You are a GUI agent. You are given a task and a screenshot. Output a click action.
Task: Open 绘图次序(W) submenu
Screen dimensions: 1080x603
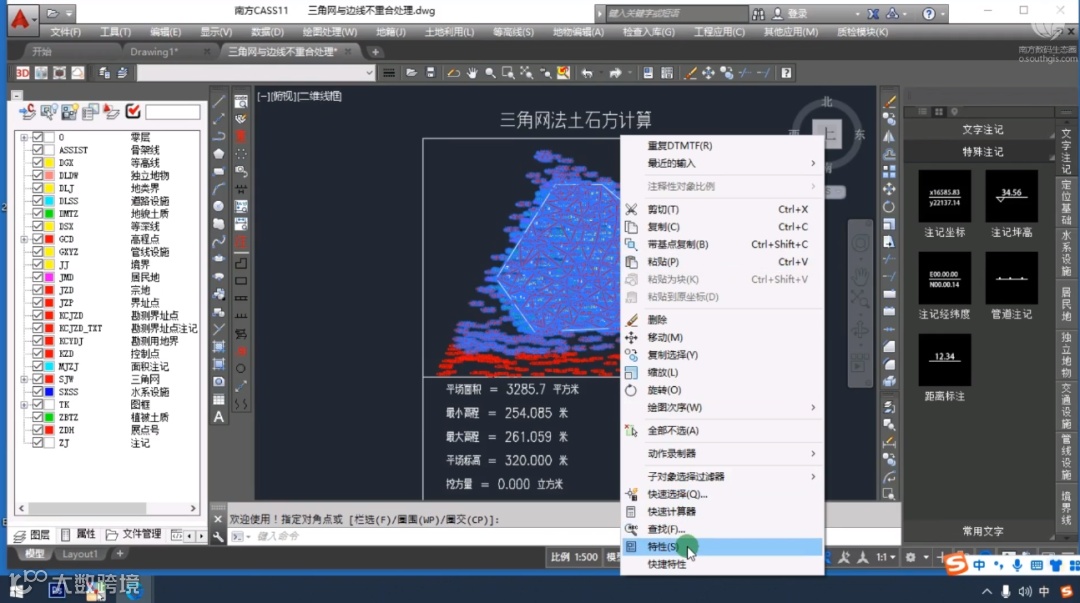tap(722, 407)
